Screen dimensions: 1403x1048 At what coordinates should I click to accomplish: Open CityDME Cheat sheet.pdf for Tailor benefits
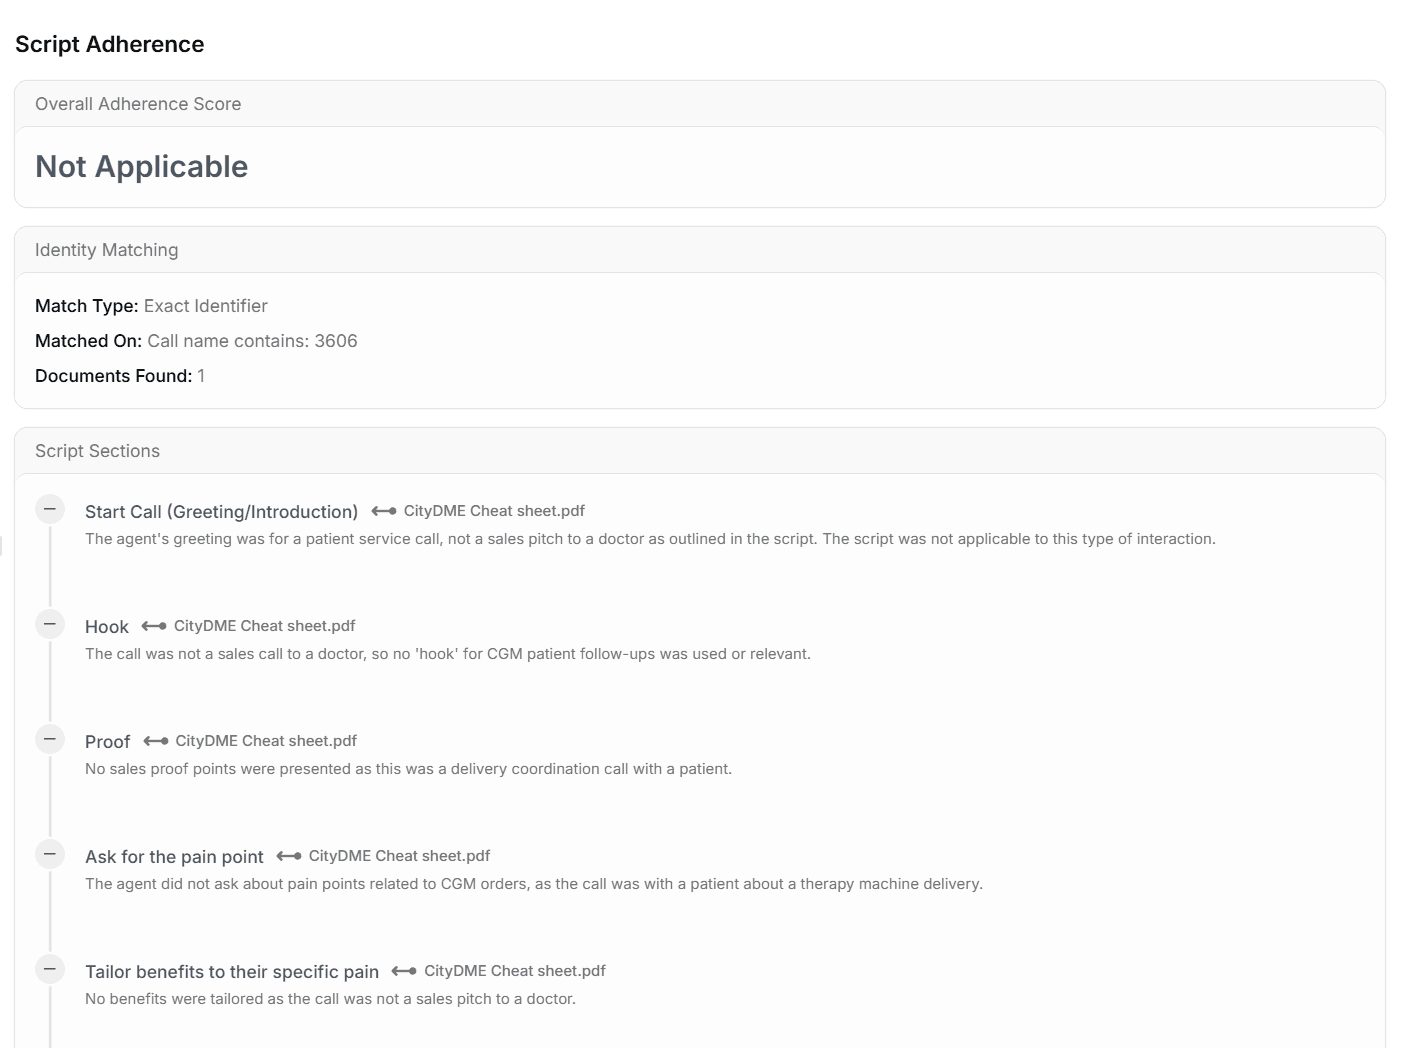[x=514, y=971]
